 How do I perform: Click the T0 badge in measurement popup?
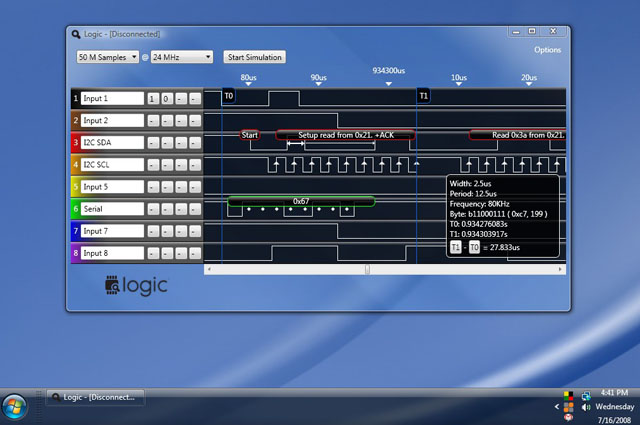pos(474,246)
